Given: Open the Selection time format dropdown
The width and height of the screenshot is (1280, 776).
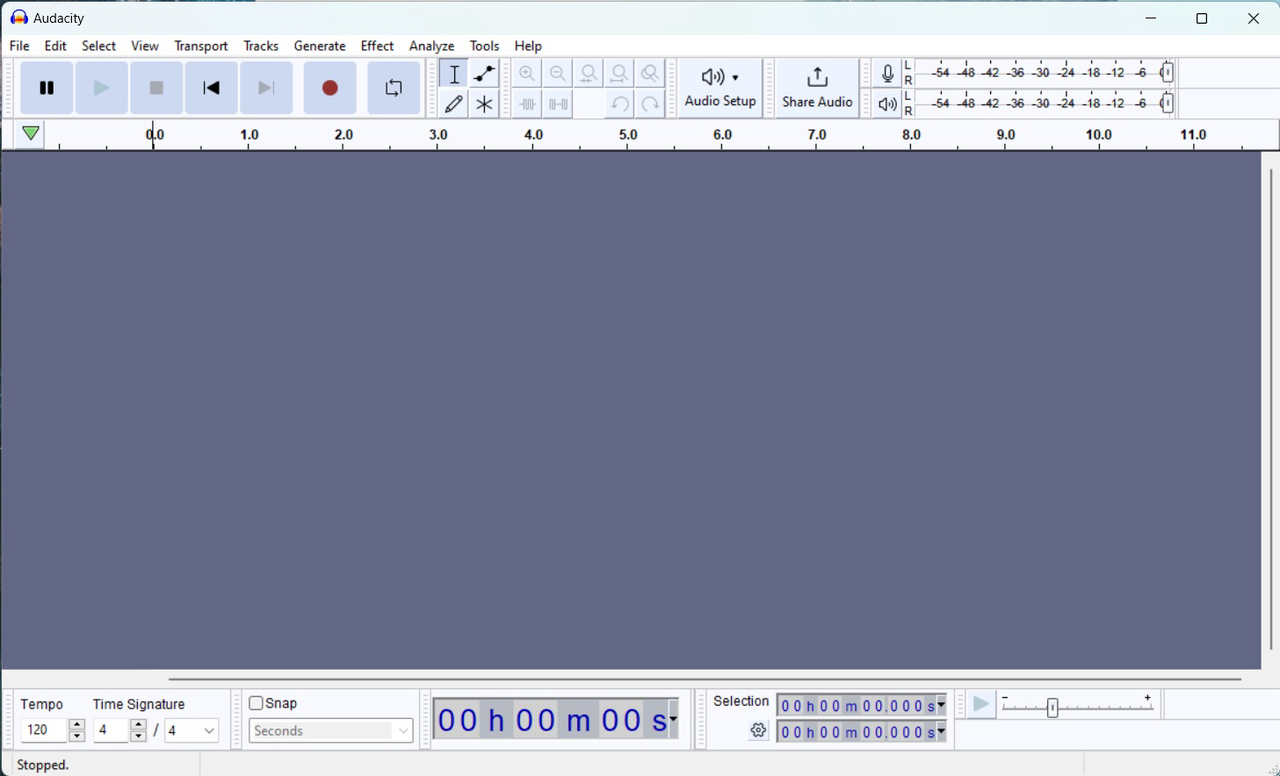Looking at the screenshot, I should pyautogui.click(x=938, y=705).
